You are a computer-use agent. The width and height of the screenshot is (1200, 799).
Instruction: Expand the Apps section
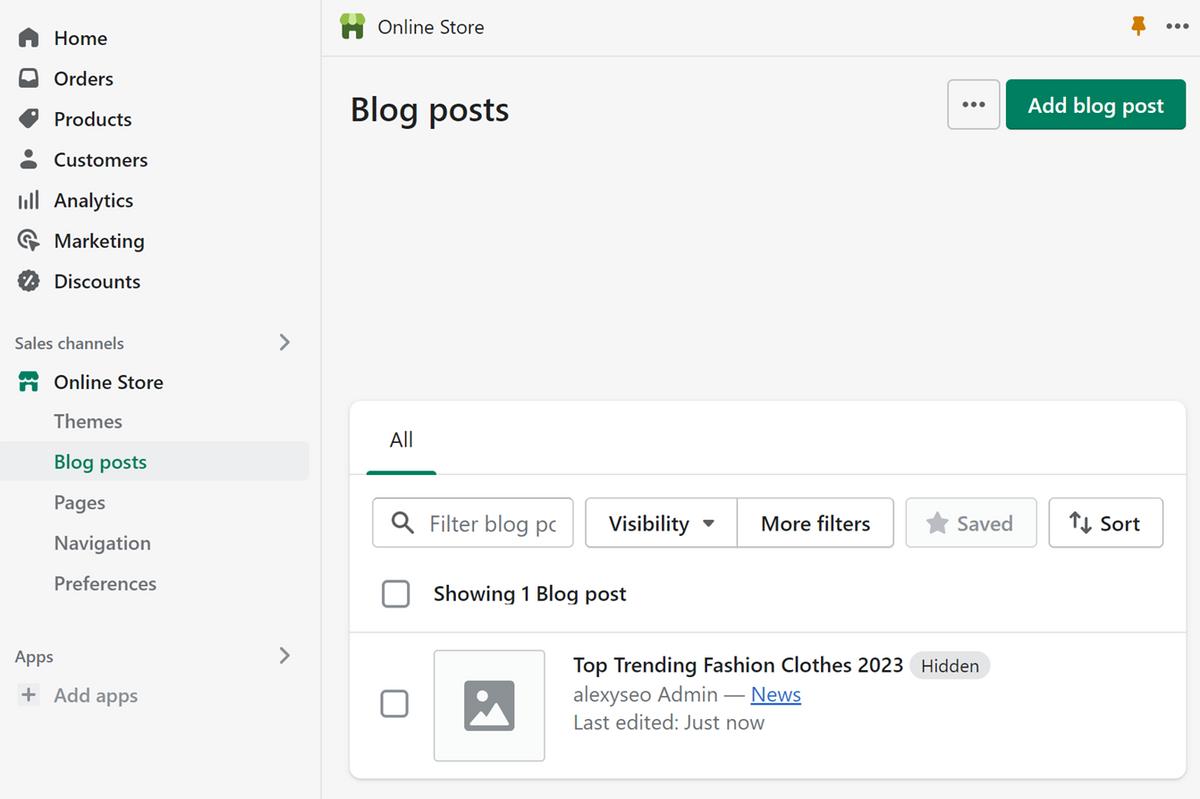285,656
